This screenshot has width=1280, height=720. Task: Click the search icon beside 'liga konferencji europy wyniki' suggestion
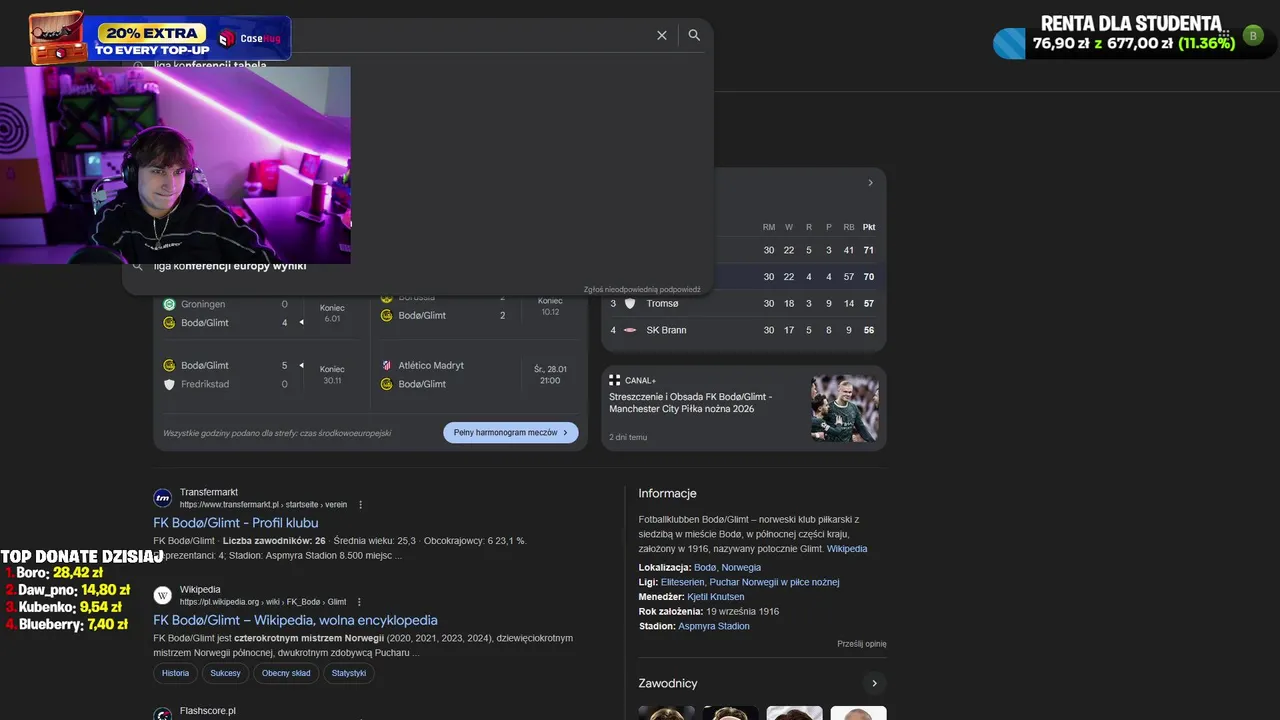[x=138, y=266]
